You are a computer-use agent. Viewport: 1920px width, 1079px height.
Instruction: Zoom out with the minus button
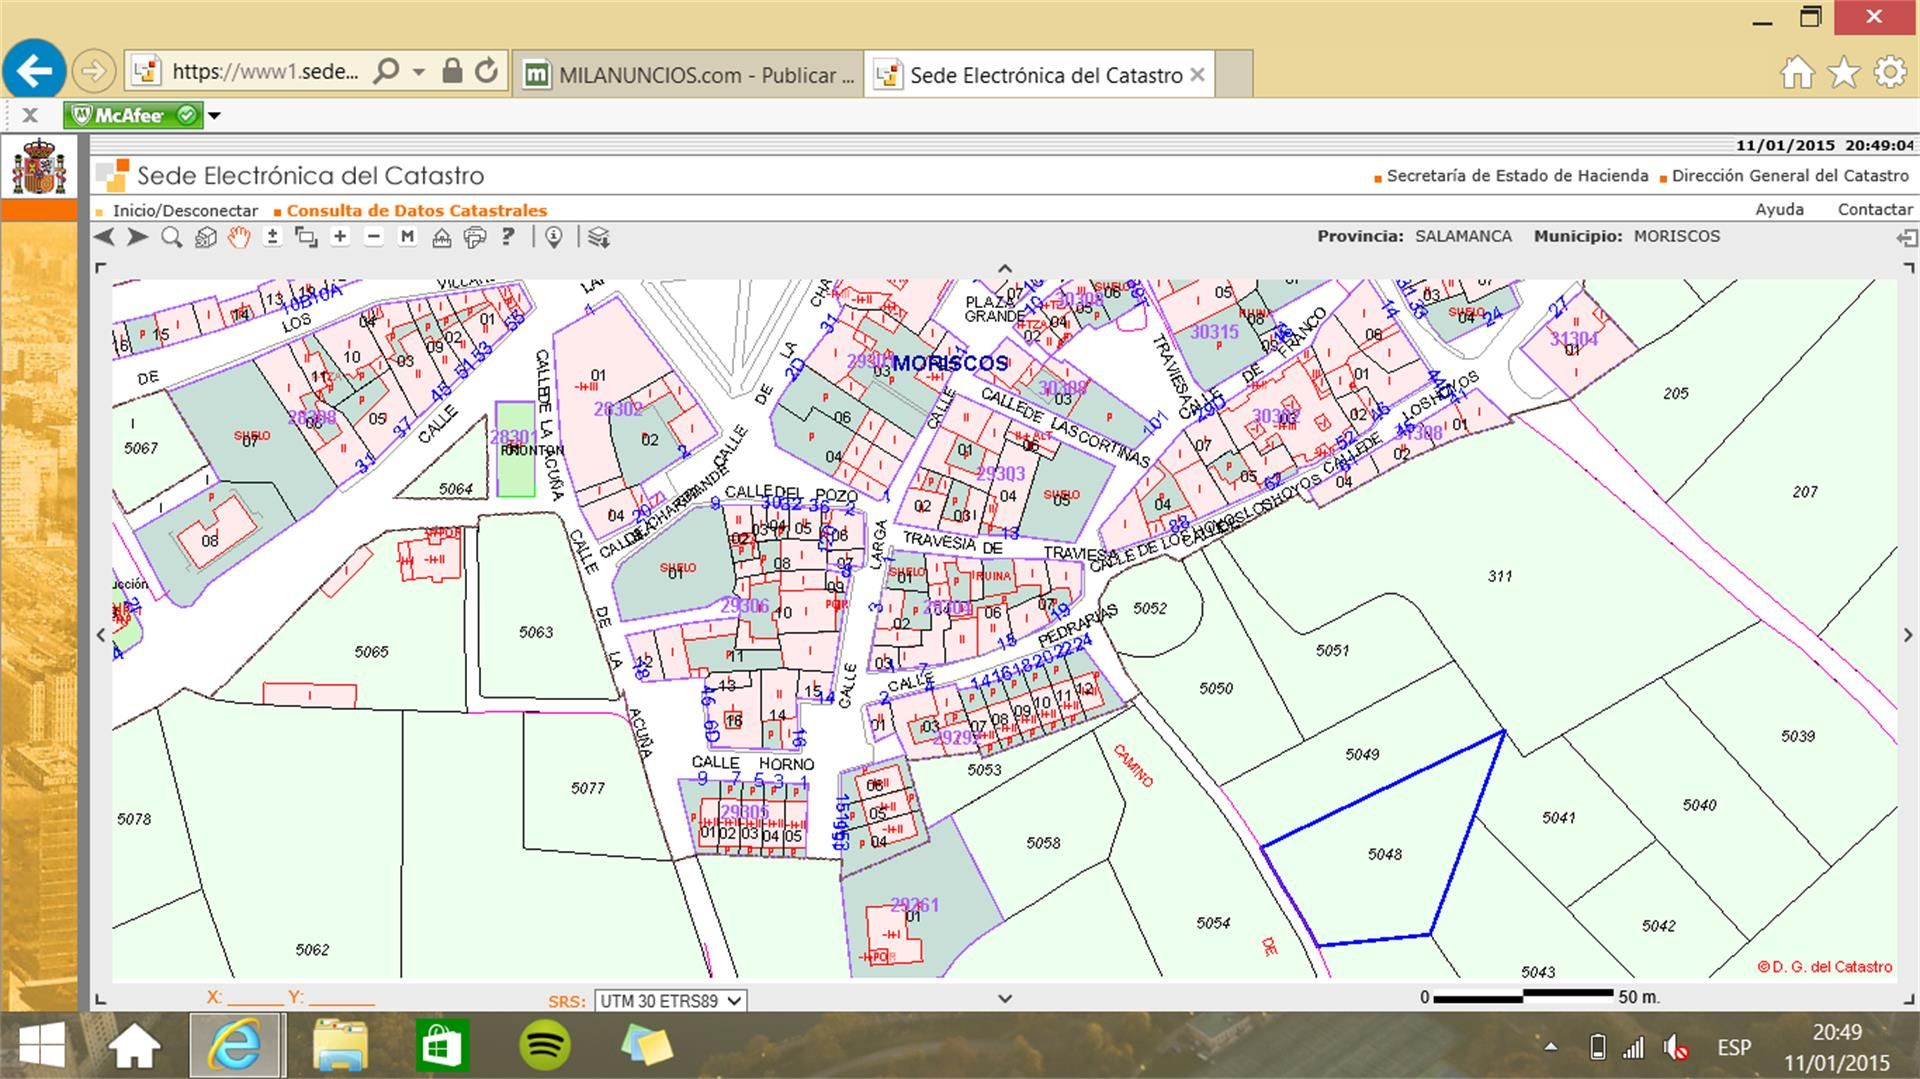pos(374,237)
